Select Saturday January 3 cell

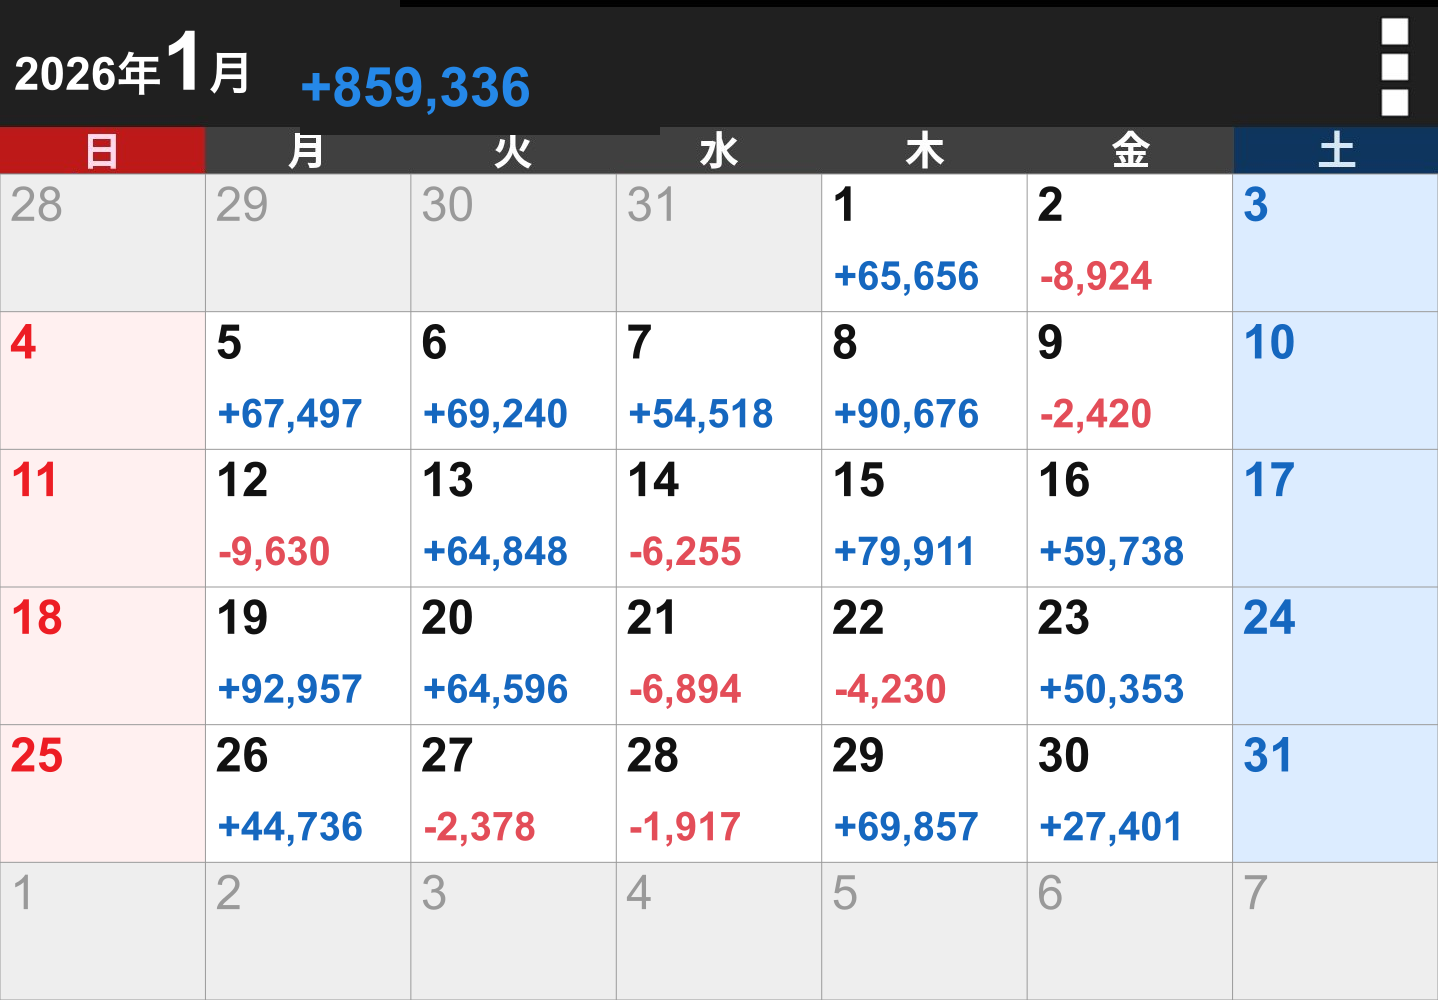pyautogui.click(x=1336, y=243)
